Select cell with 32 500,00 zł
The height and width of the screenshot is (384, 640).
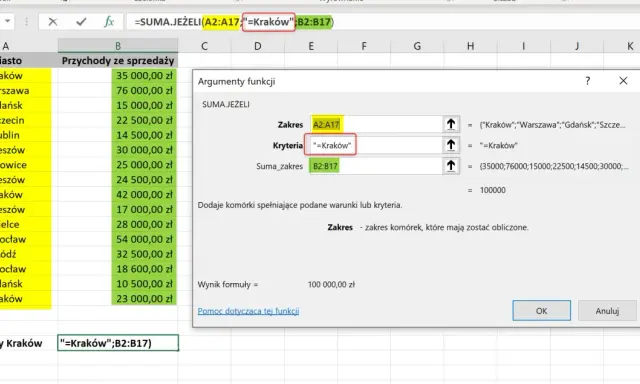118,254
